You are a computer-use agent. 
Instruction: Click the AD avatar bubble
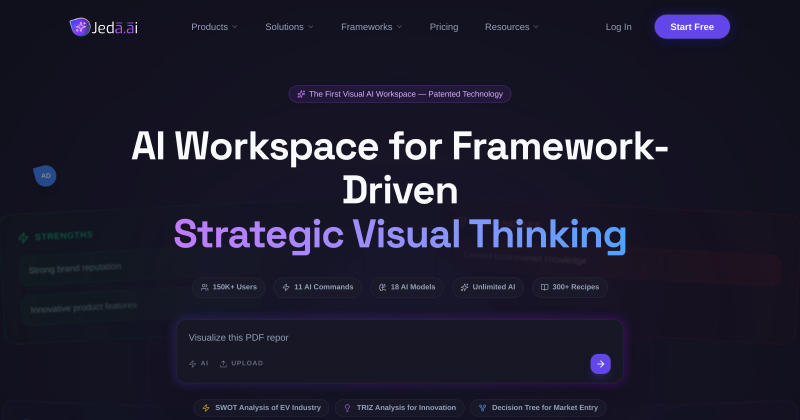[x=45, y=176]
